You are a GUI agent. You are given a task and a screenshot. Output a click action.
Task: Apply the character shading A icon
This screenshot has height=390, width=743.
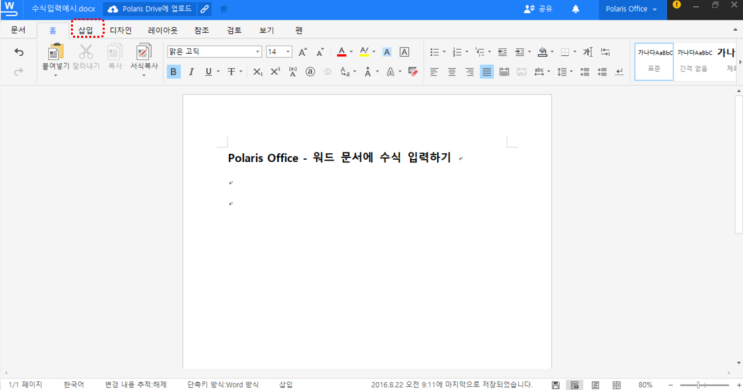387,52
